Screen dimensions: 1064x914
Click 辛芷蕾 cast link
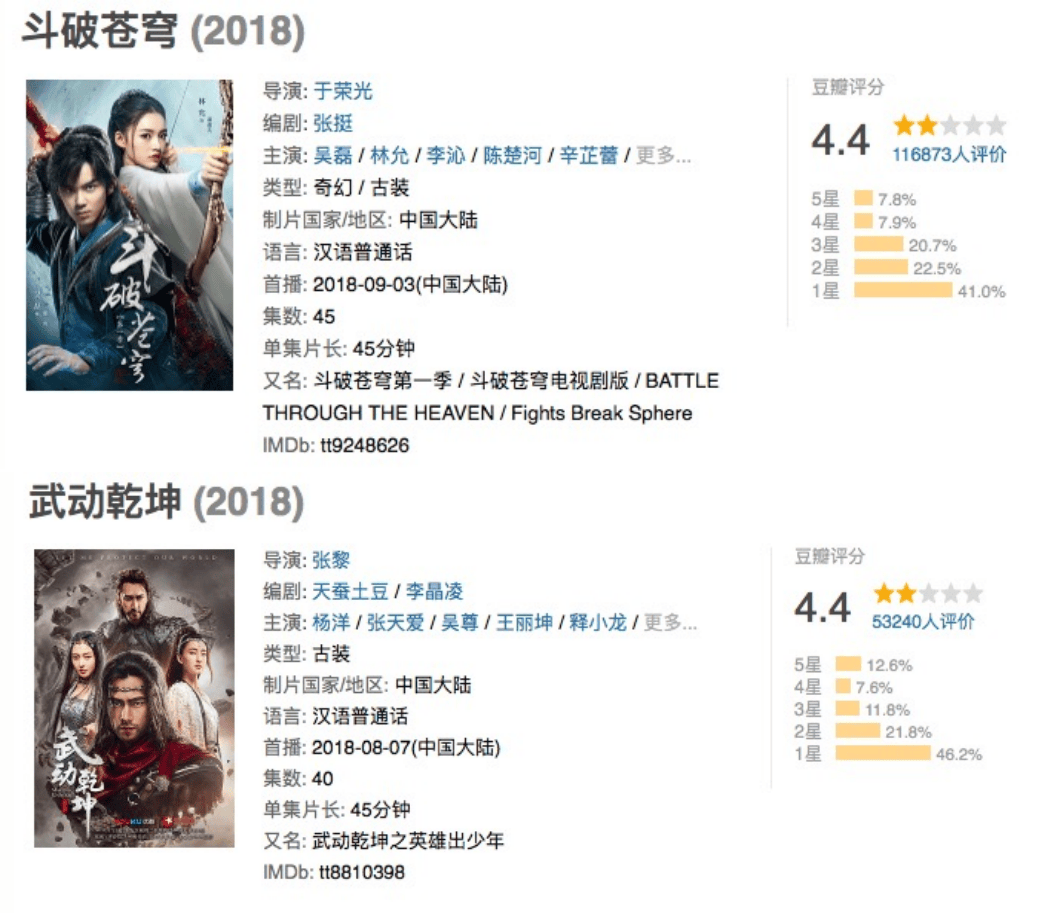(x=588, y=156)
